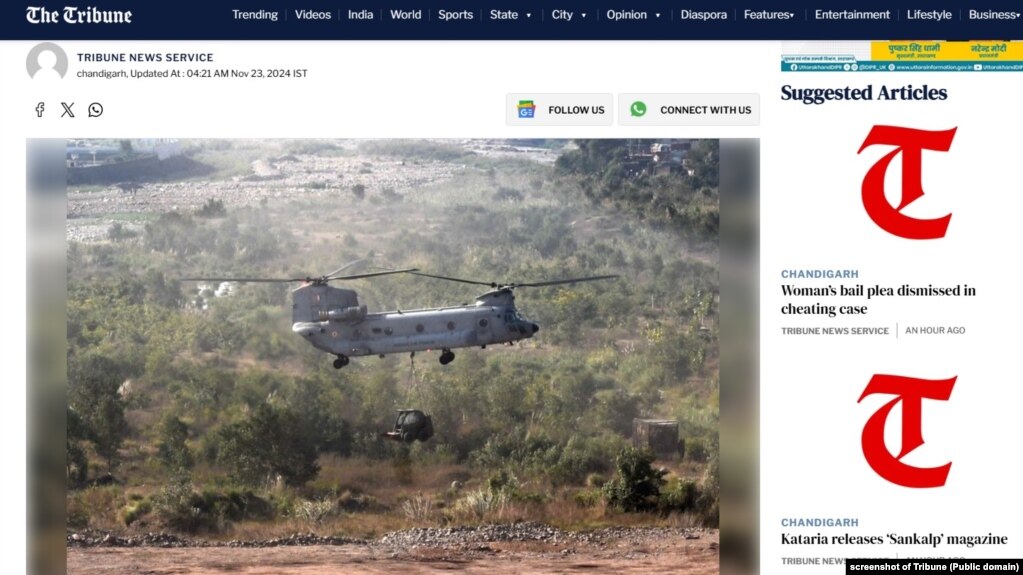This screenshot has width=1023, height=575.
Task: Expand the City dropdown menu
Action: point(568,14)
